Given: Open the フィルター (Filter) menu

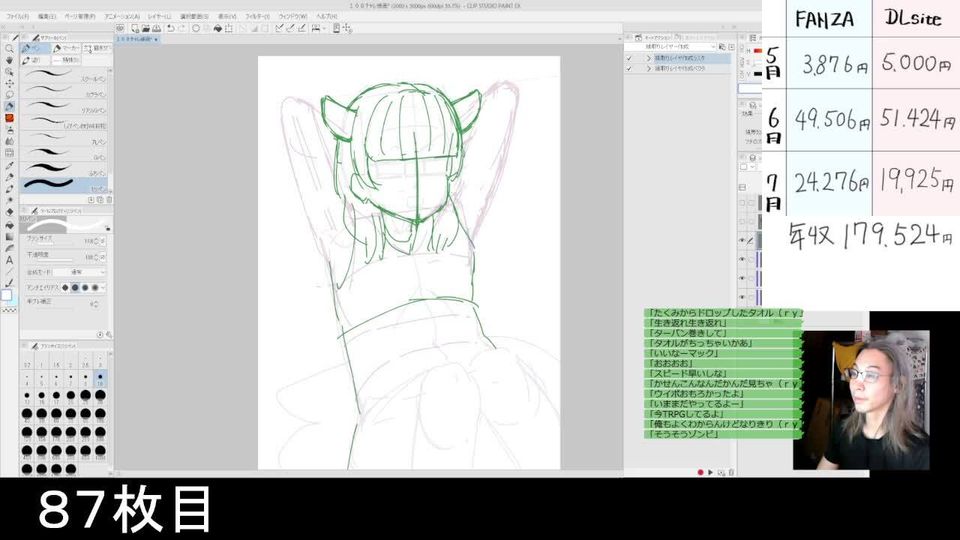Looking at the screenshot, I should pos(257,16).
